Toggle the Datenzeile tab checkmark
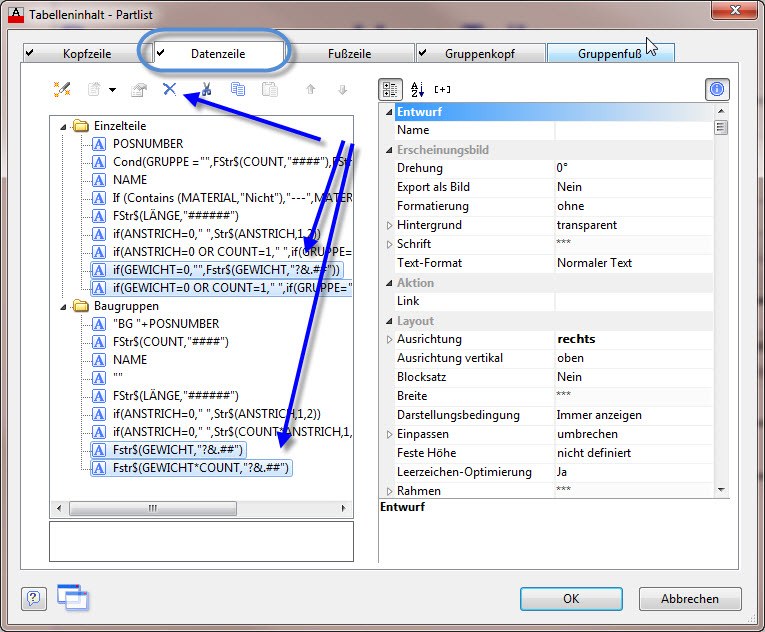This screenshot has width=765, height=632. click(x=161, y=53)
